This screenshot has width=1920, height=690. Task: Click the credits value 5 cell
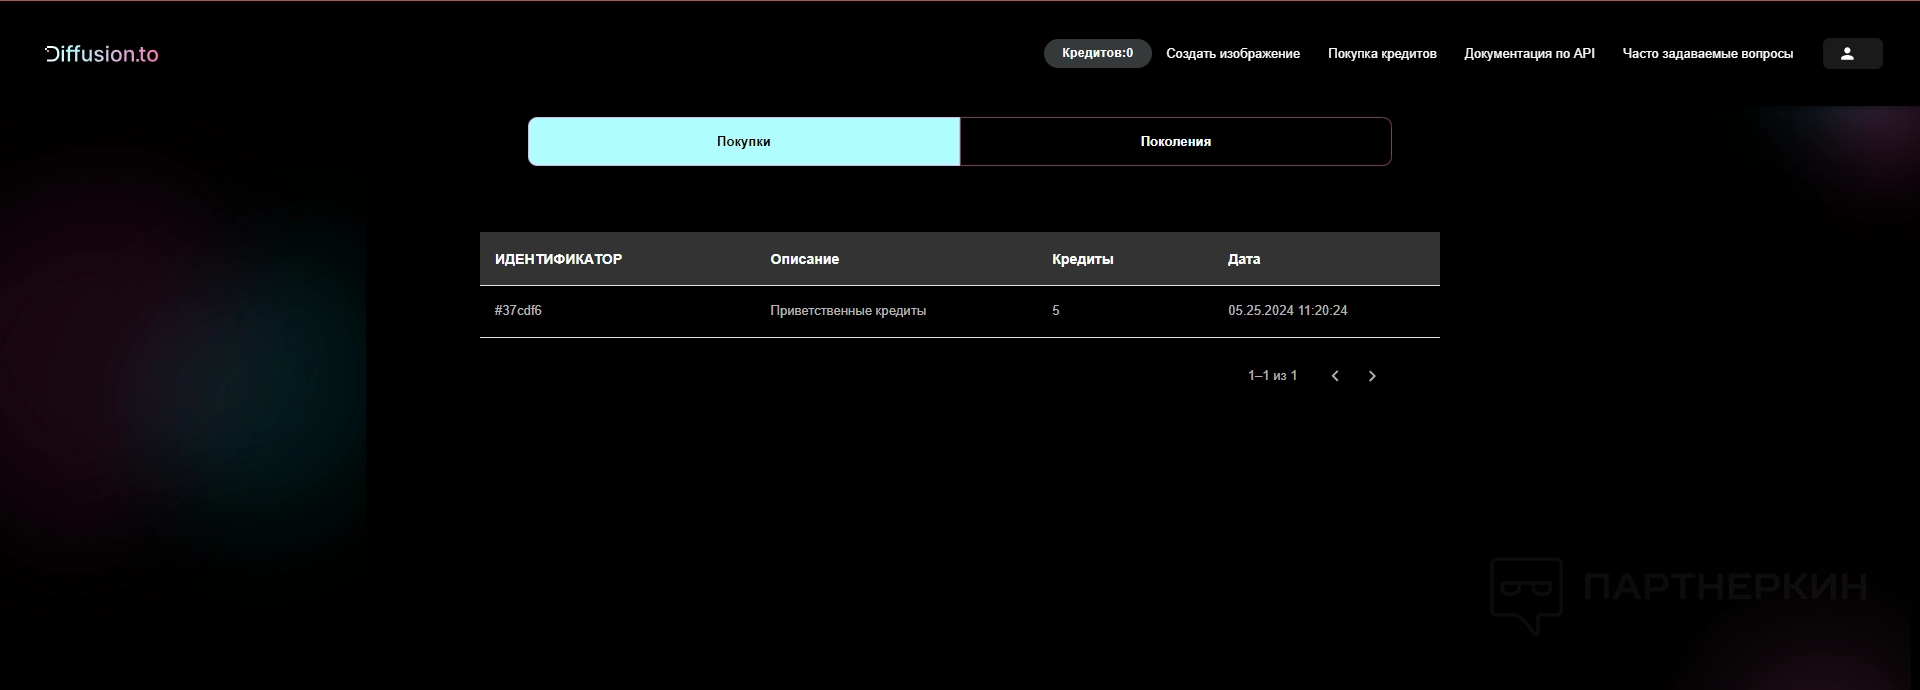[1056, 311]
